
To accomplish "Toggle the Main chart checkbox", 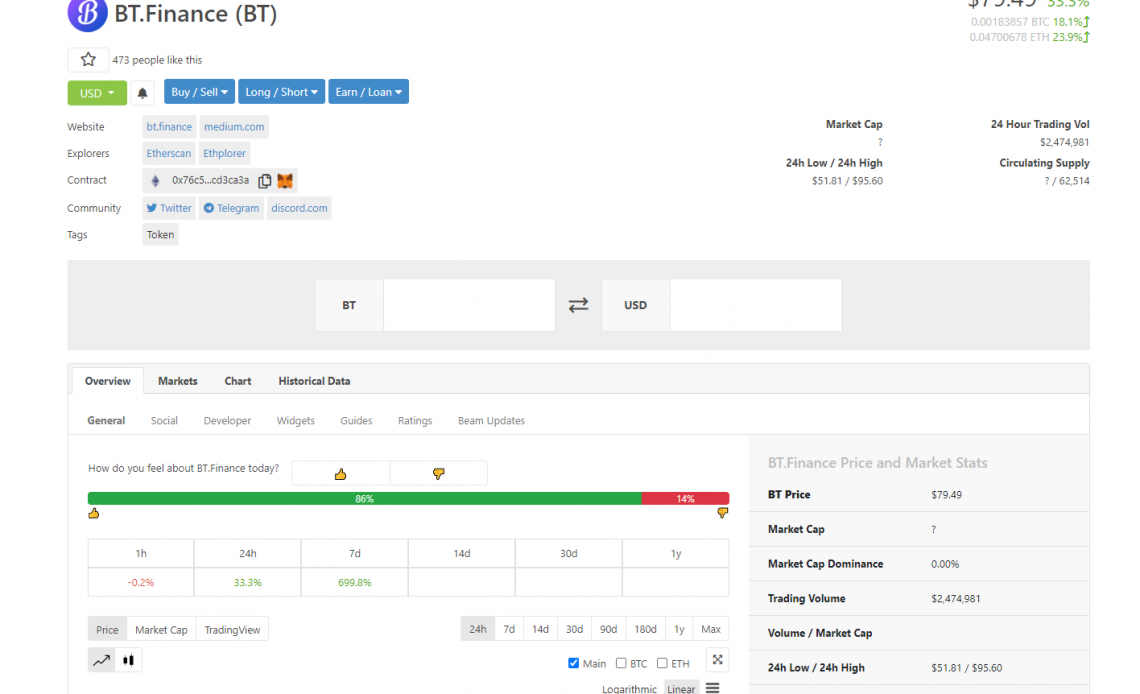I will pos(574,663).
